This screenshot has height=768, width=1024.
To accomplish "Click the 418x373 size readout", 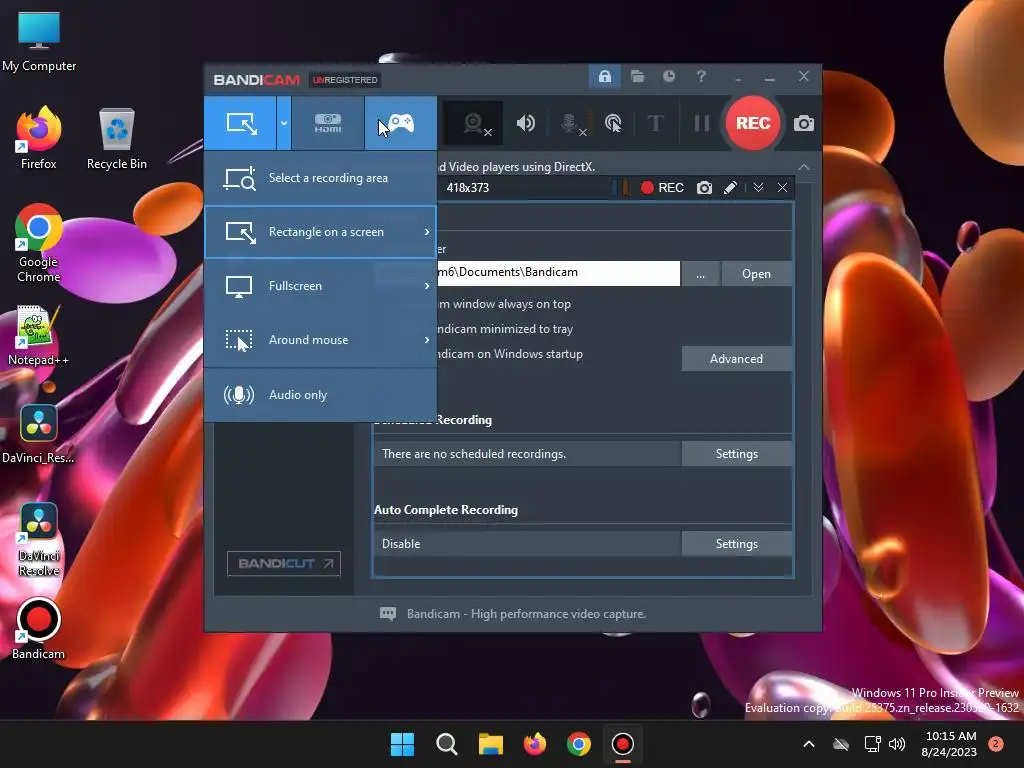I will pyautogui.click(x=468, y=188).
